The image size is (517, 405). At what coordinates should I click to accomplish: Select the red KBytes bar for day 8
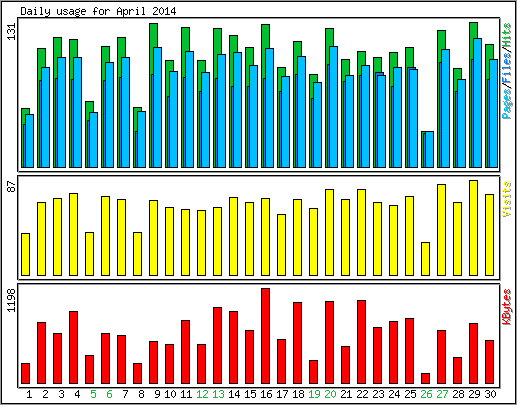point(138,374)
